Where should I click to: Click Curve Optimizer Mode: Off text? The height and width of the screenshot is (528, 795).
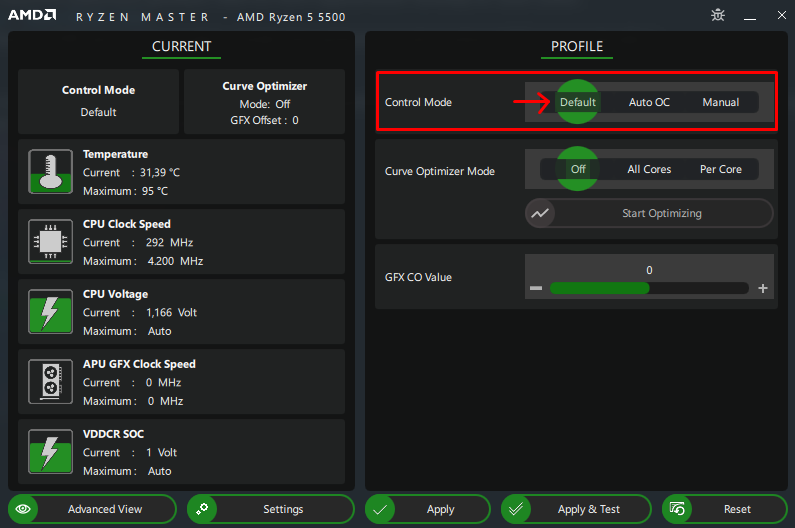[265, 104]
